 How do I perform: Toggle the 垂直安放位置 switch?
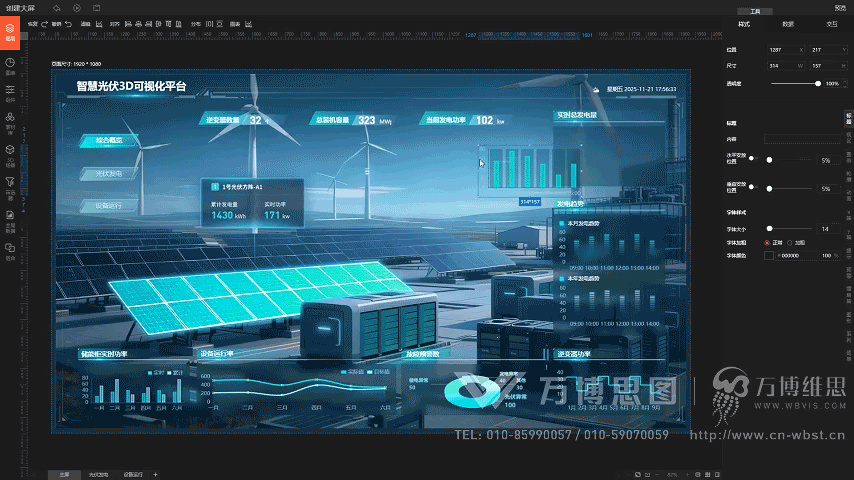(x=768, y=188)
